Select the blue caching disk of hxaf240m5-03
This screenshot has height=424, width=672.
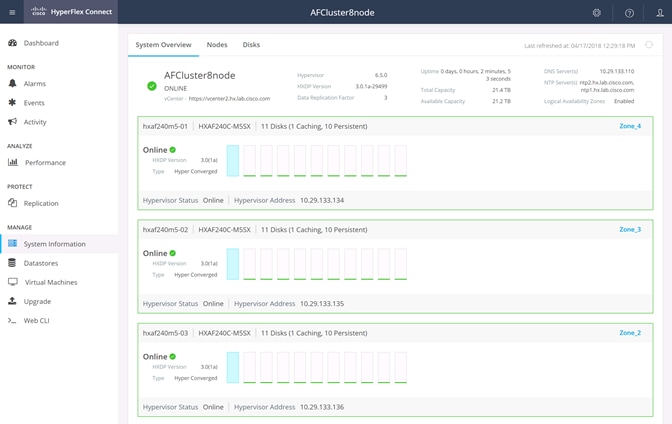pos(233,367)
